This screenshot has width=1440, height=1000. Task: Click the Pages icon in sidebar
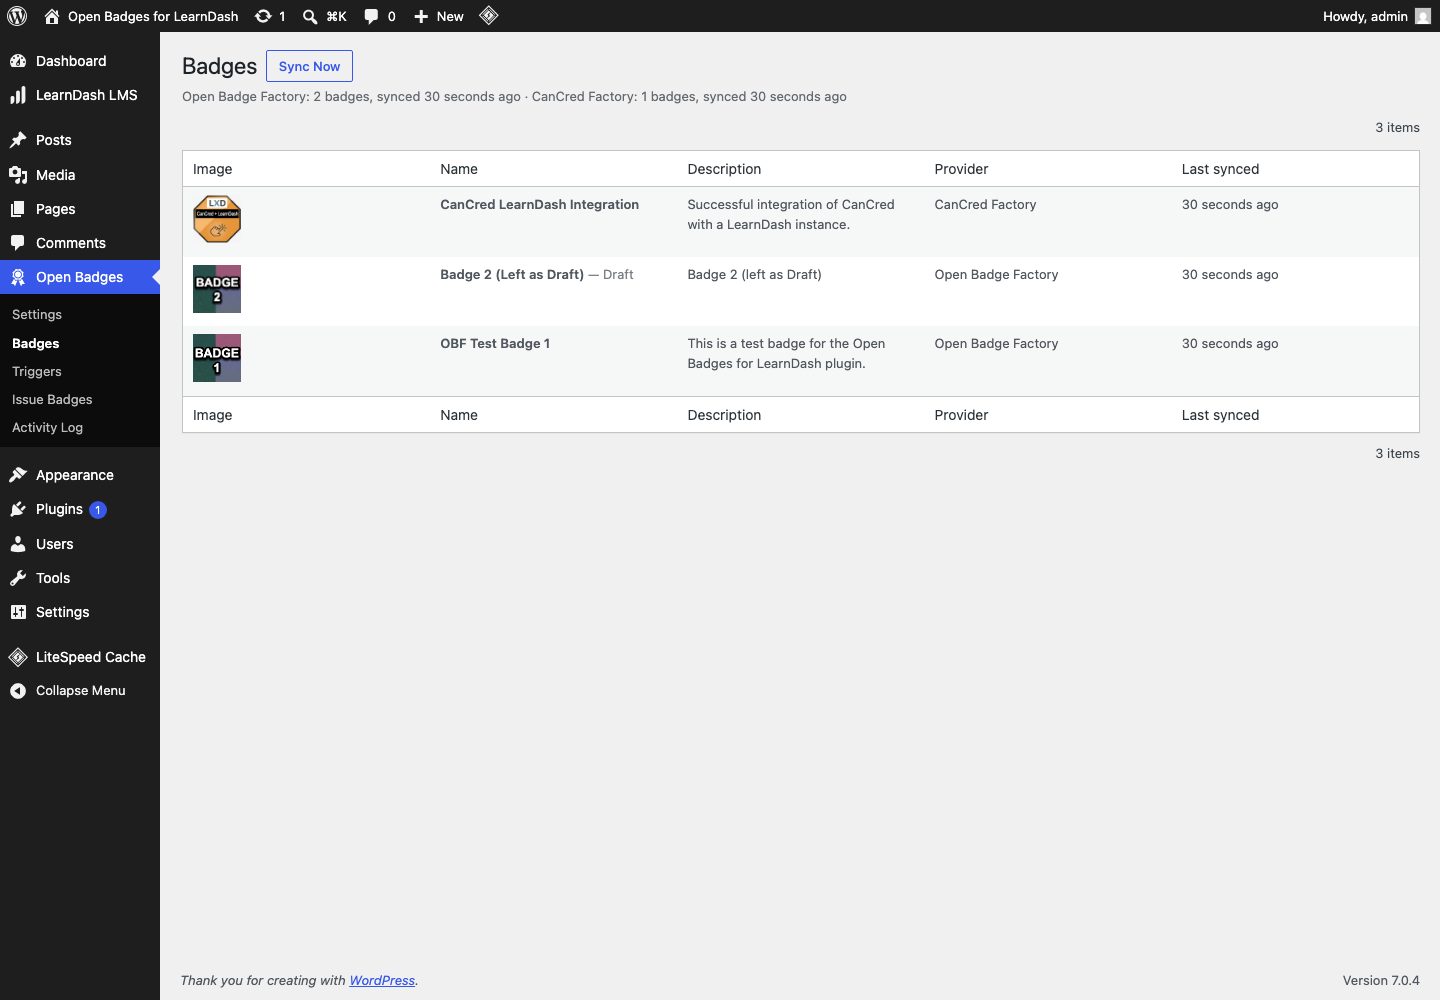point(18,209)
